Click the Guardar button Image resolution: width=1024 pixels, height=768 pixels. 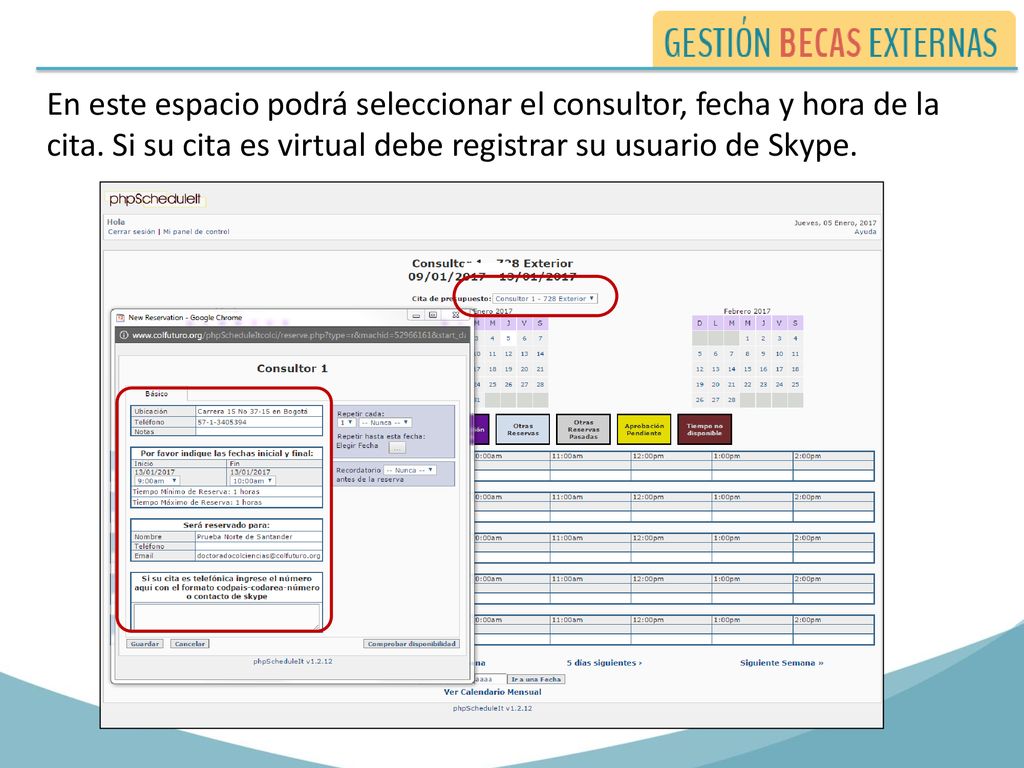click(144, 644)
